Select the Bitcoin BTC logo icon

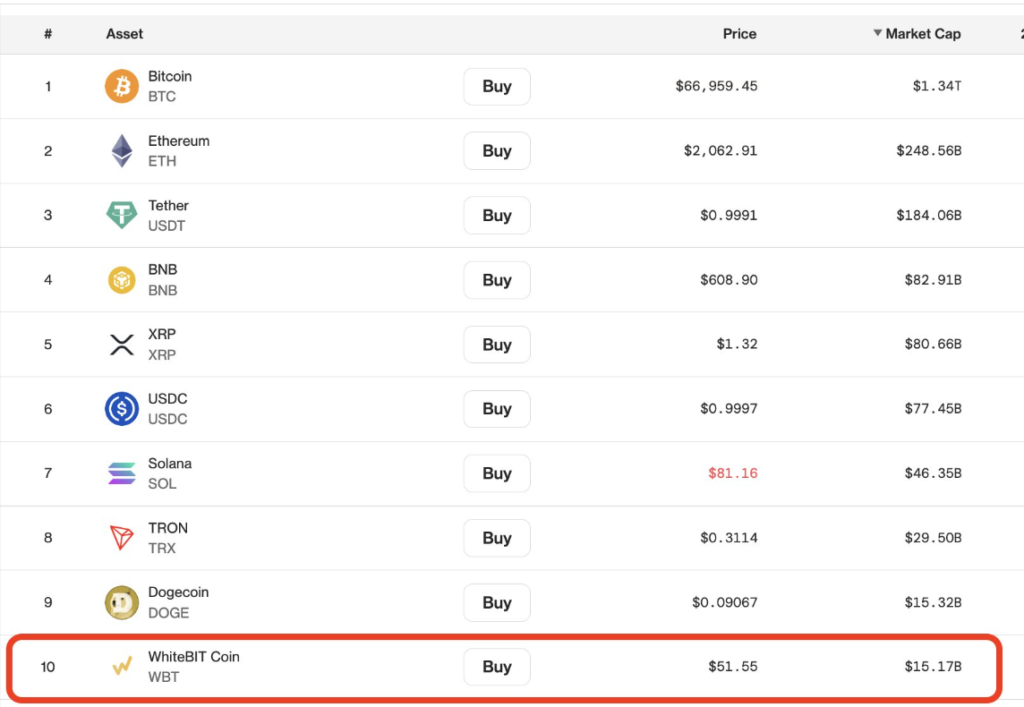[121, 86]
